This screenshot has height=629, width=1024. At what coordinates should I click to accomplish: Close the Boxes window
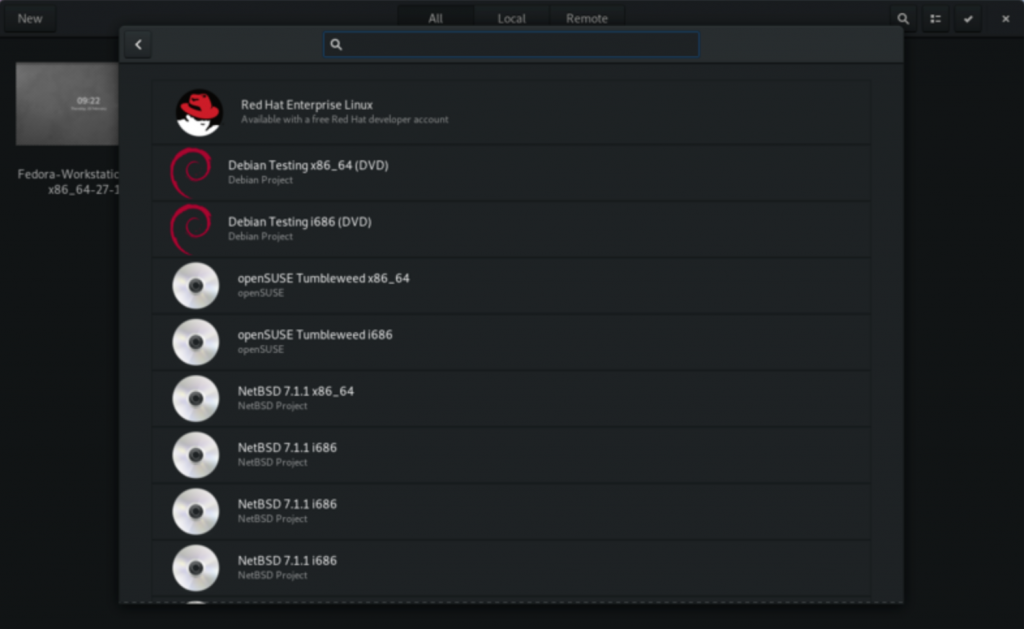pos(1006,18)
